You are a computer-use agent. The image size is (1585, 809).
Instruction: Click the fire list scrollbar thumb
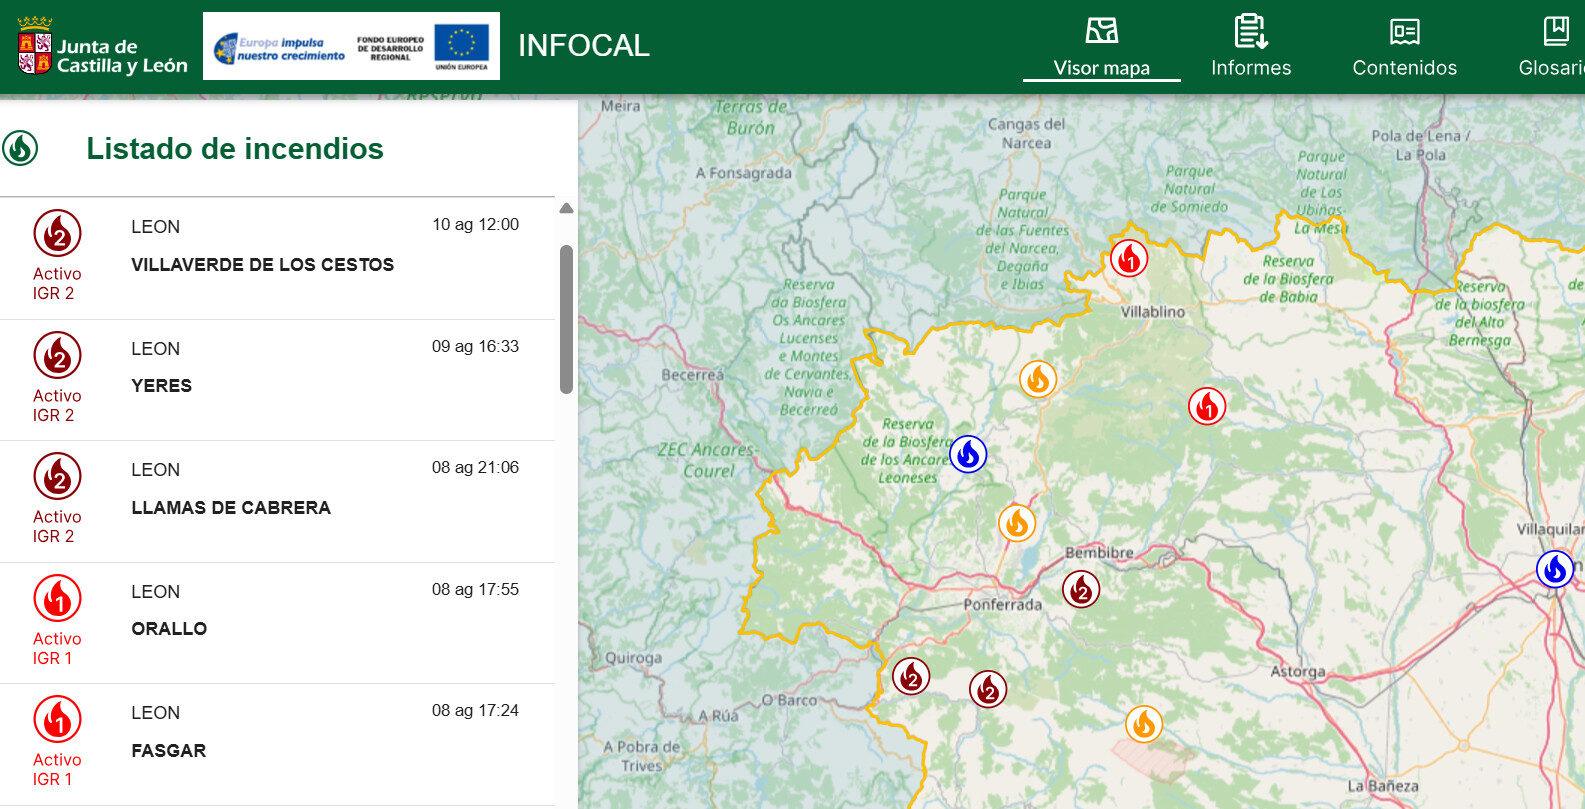coord(566,318)
